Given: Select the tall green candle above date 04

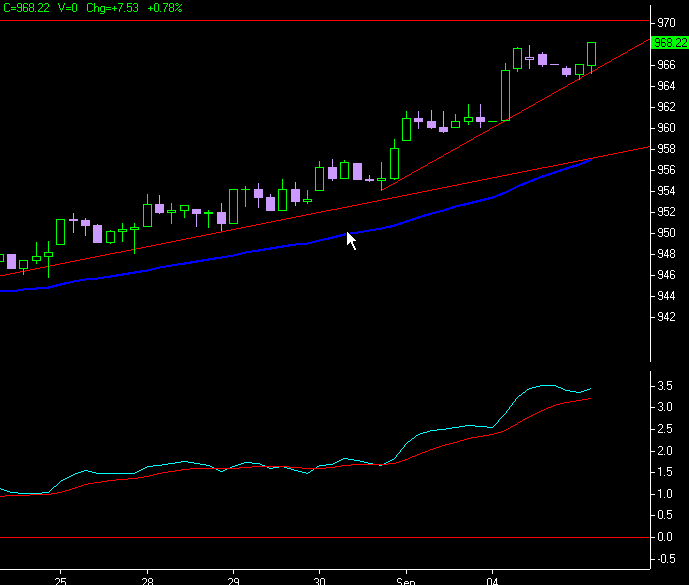Looking at the screenshot, I should 506,94.
